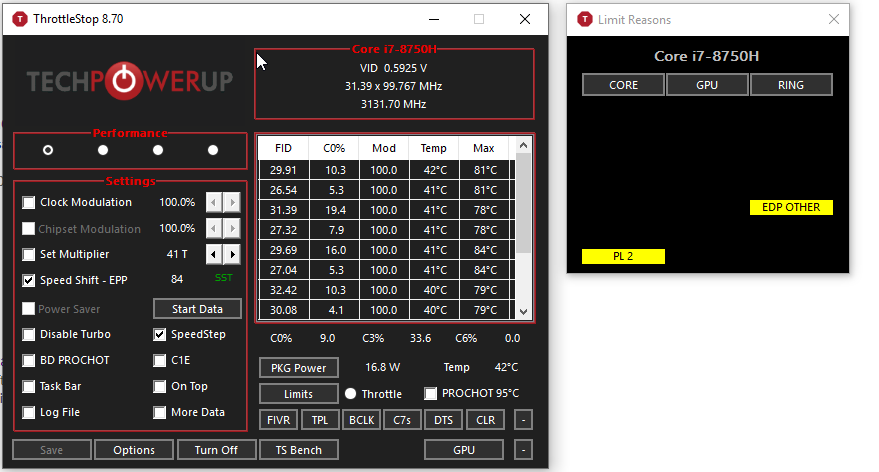Launch TS Bench

299,450
